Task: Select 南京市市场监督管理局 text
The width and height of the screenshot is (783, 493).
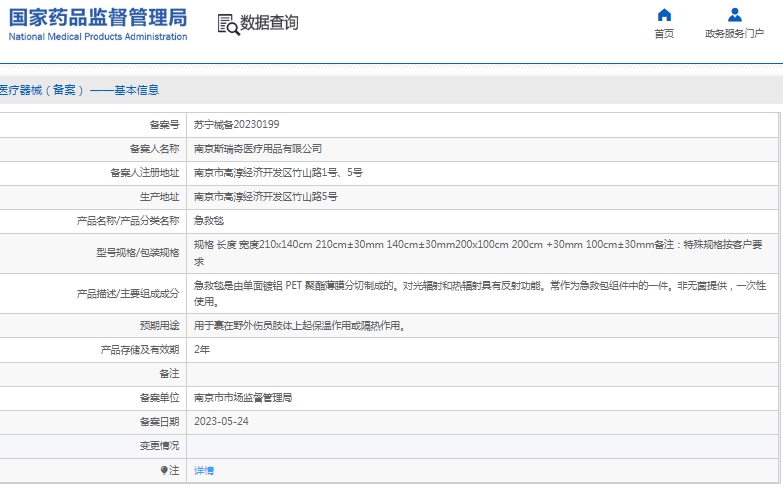Action: click(x=243, y=398)
